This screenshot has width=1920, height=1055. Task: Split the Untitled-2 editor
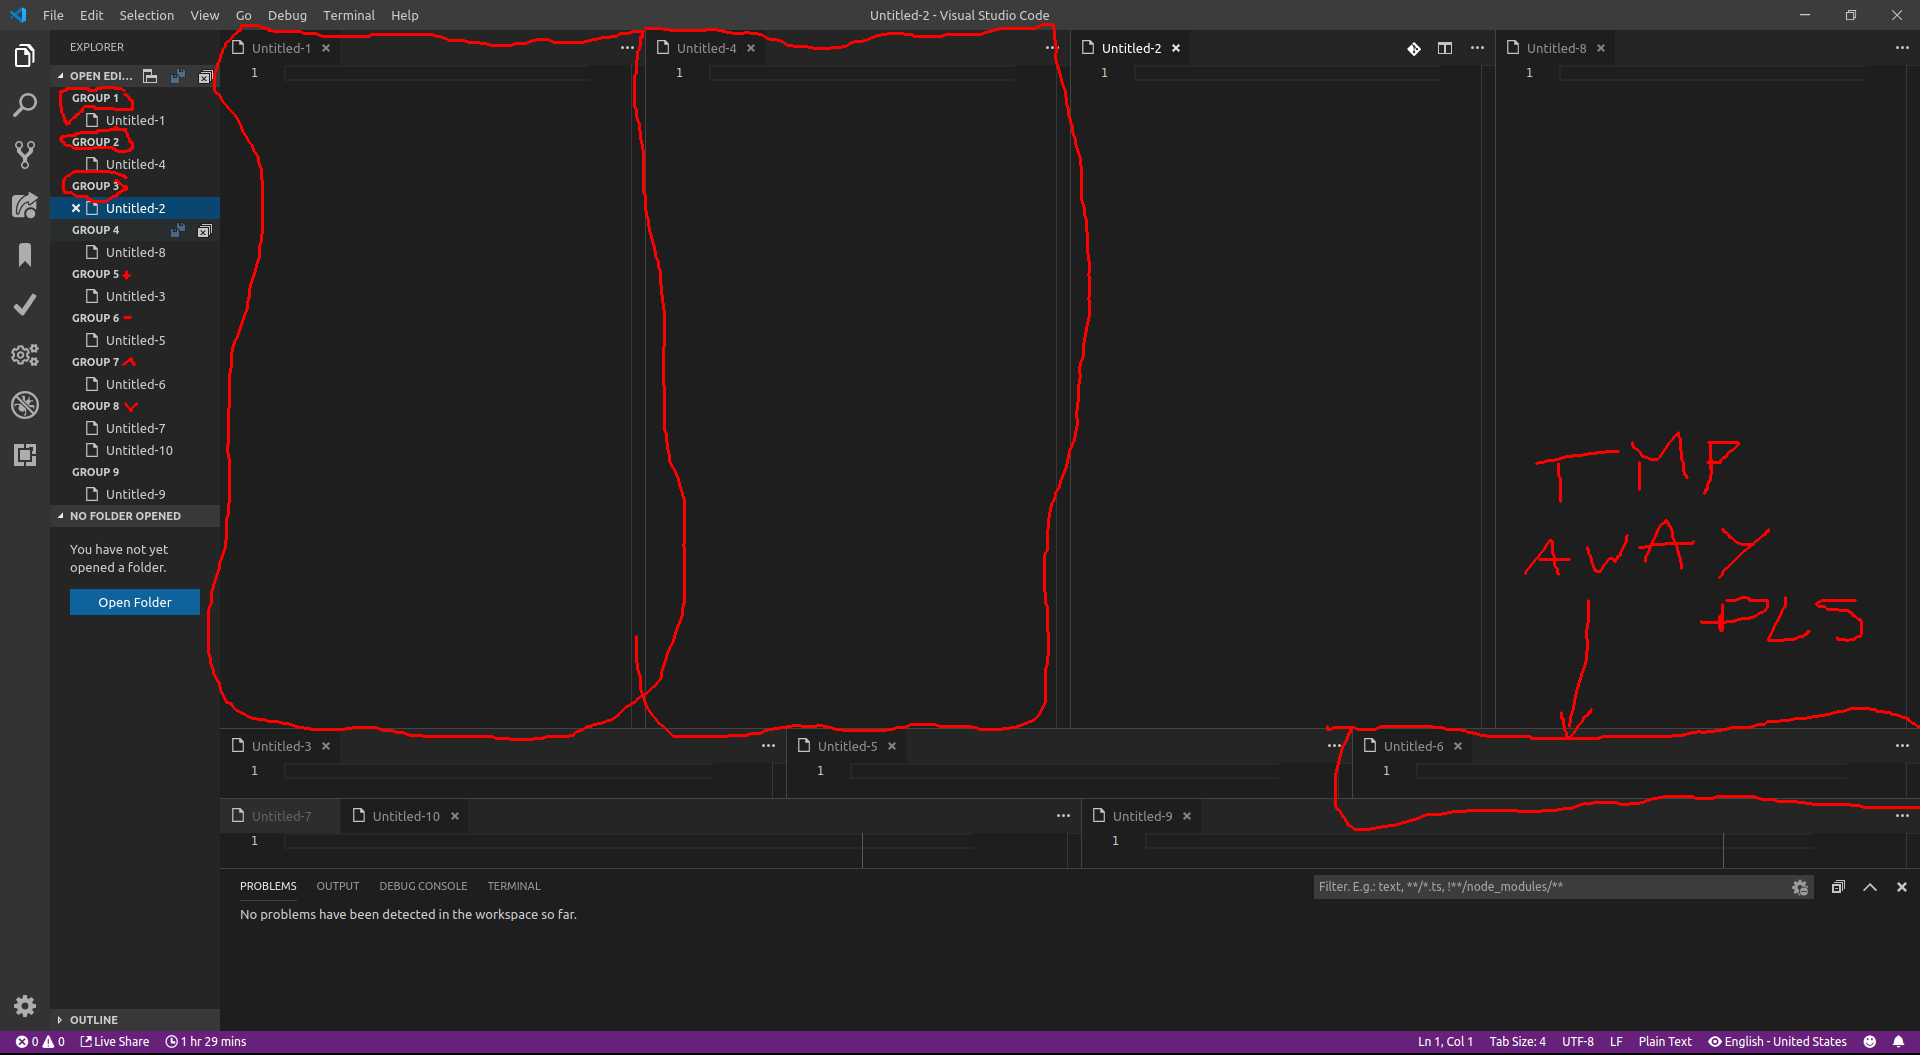(x=1444, y=47)
